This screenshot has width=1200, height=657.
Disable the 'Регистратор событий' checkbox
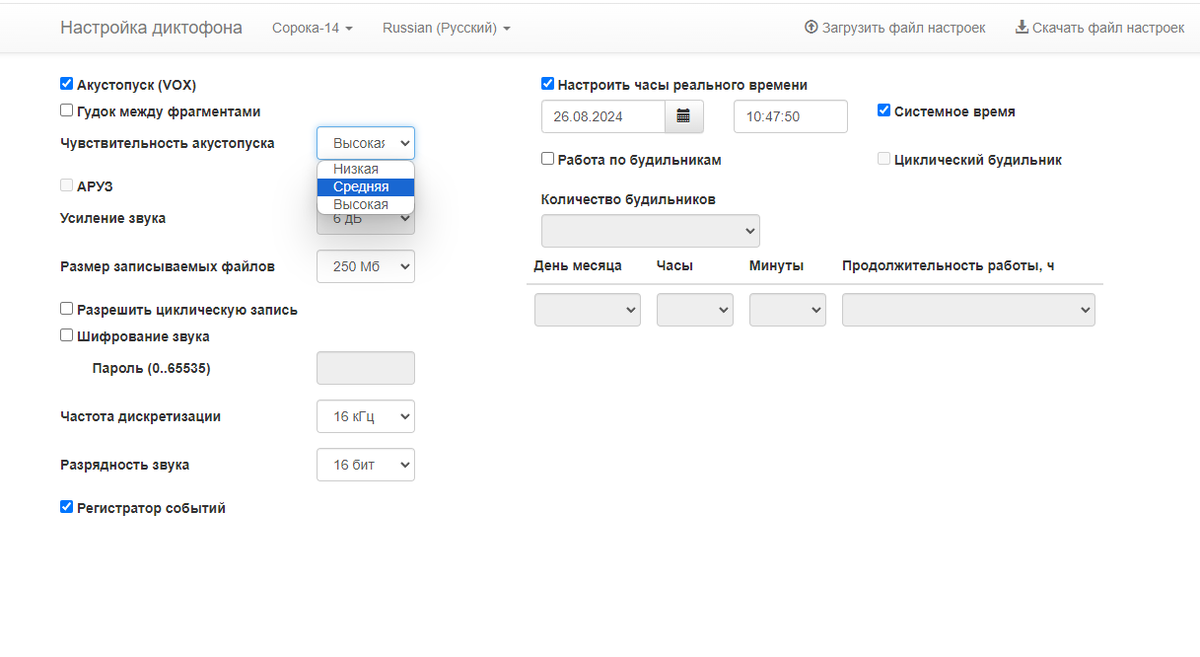coord(66,507)
